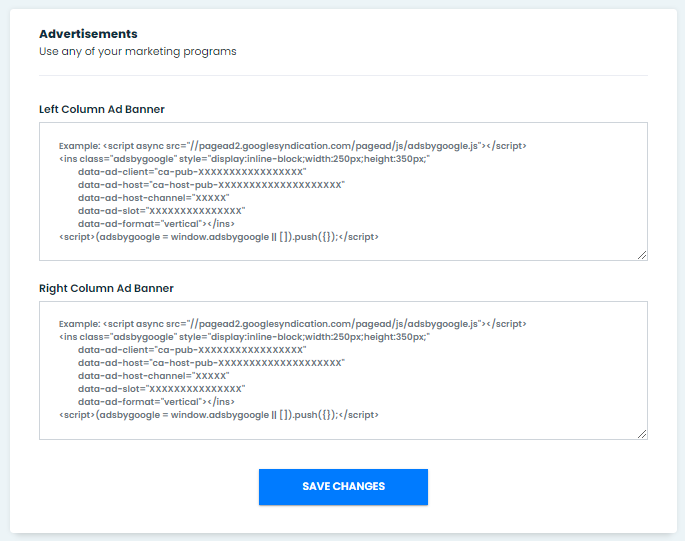
Task: Place cursor on data-ad-slot line in left banner
Action: [x=161, y=211]
